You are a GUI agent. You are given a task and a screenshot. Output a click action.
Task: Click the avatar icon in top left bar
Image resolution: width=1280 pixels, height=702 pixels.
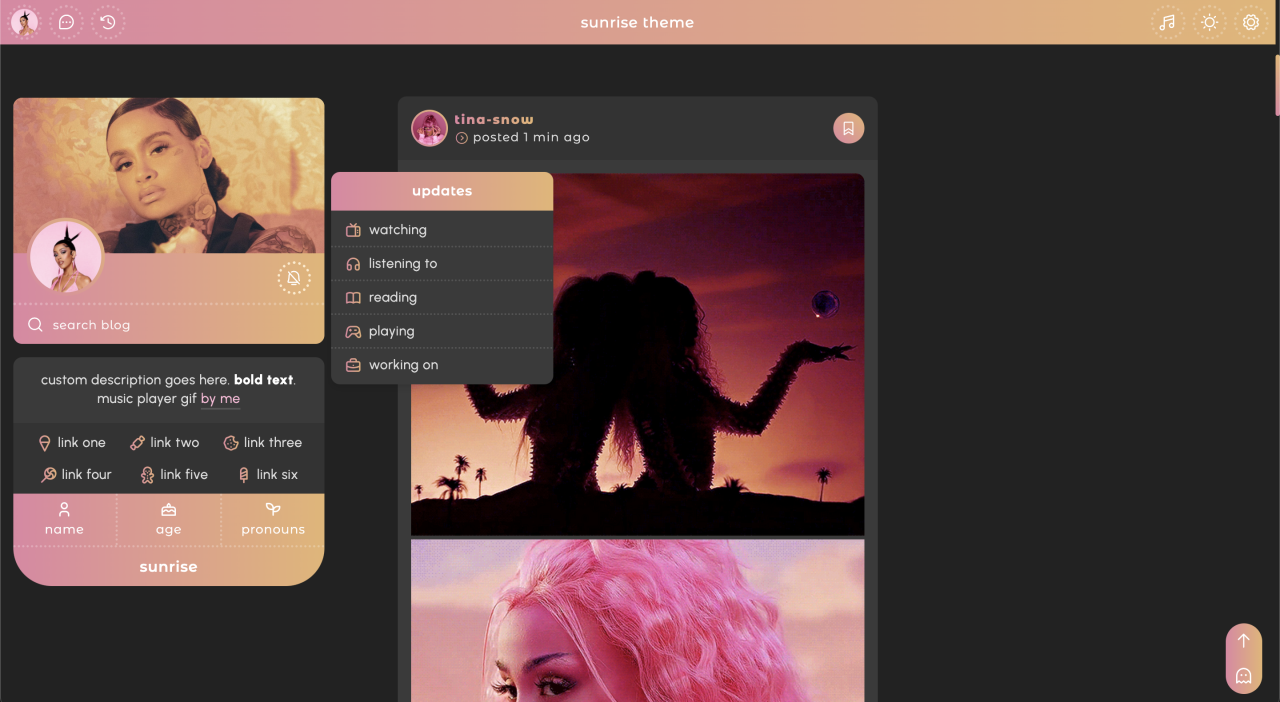(25, 22)
